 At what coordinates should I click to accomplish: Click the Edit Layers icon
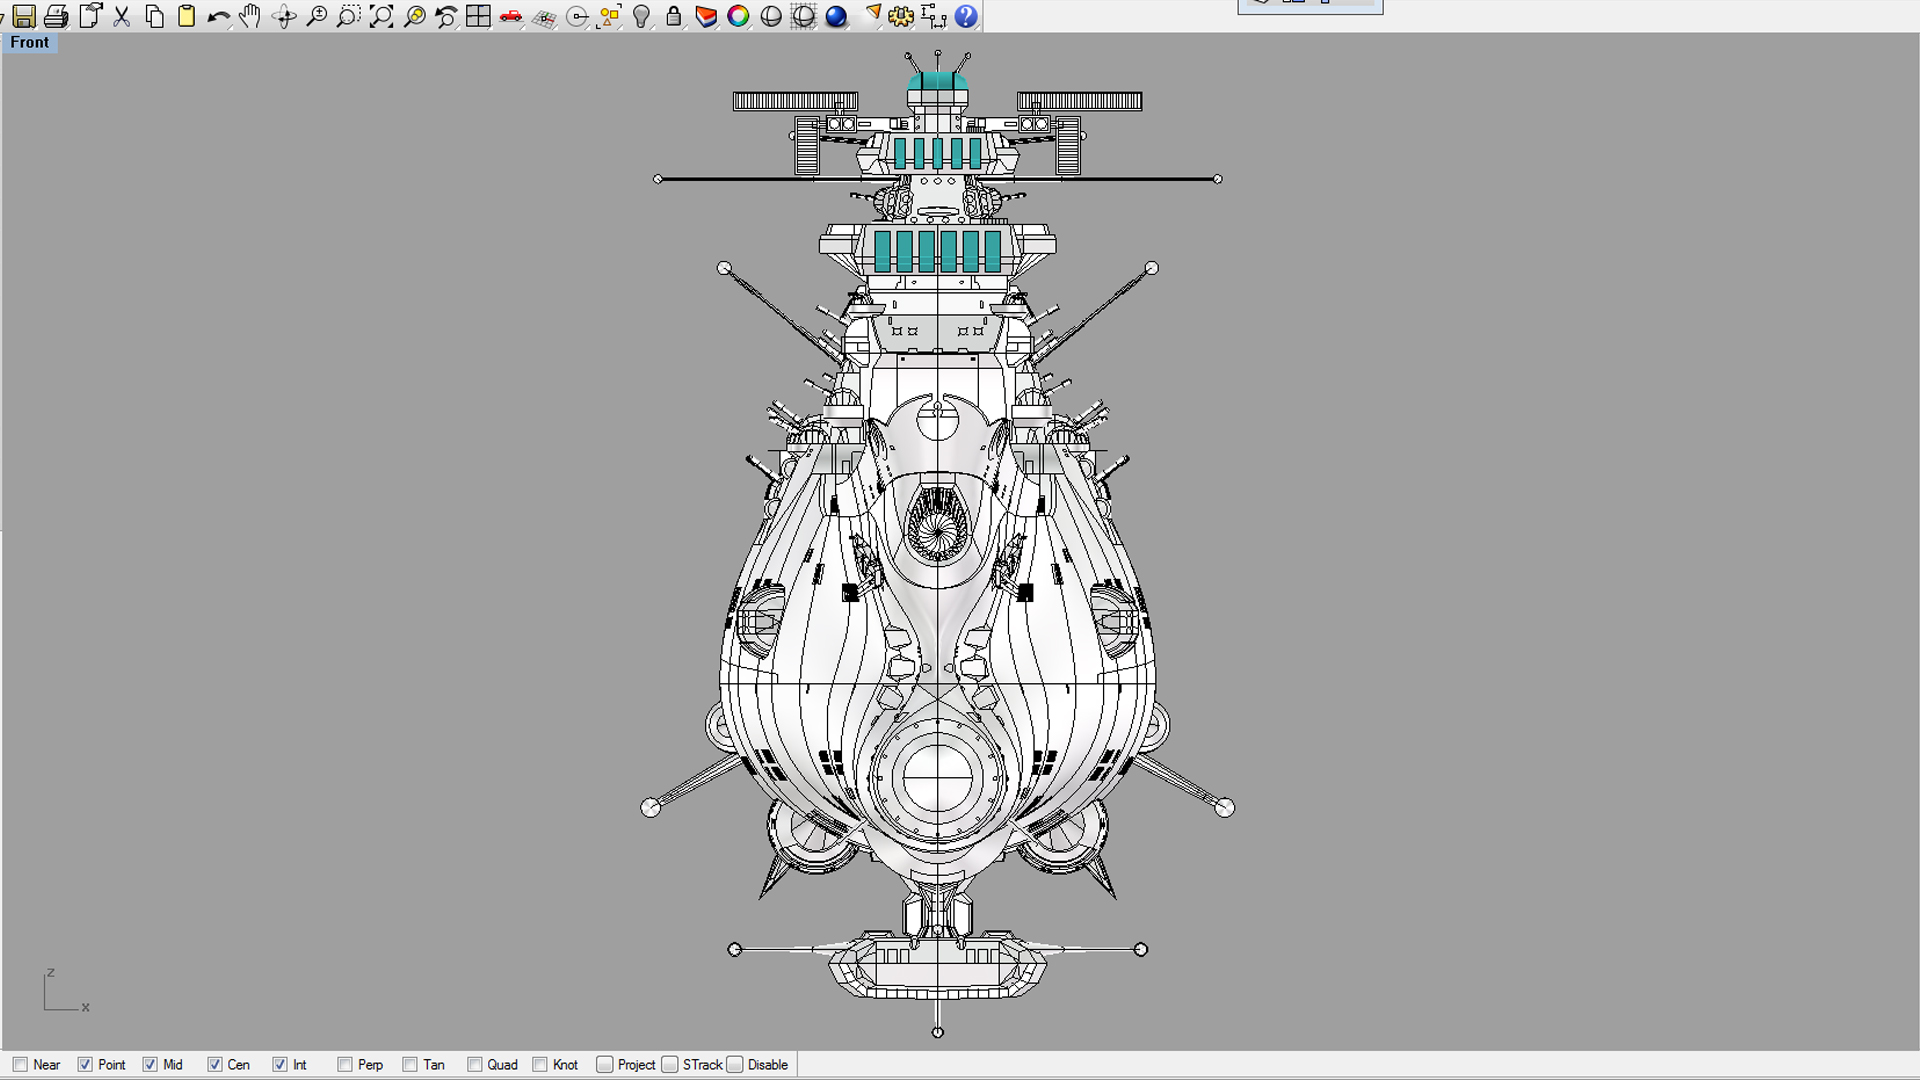[x=706, y=16]
